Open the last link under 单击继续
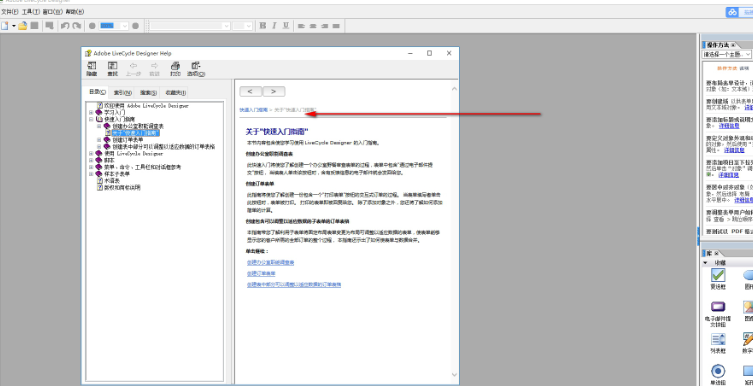Viewport: 753px width, 386px height. pos(294,285)
